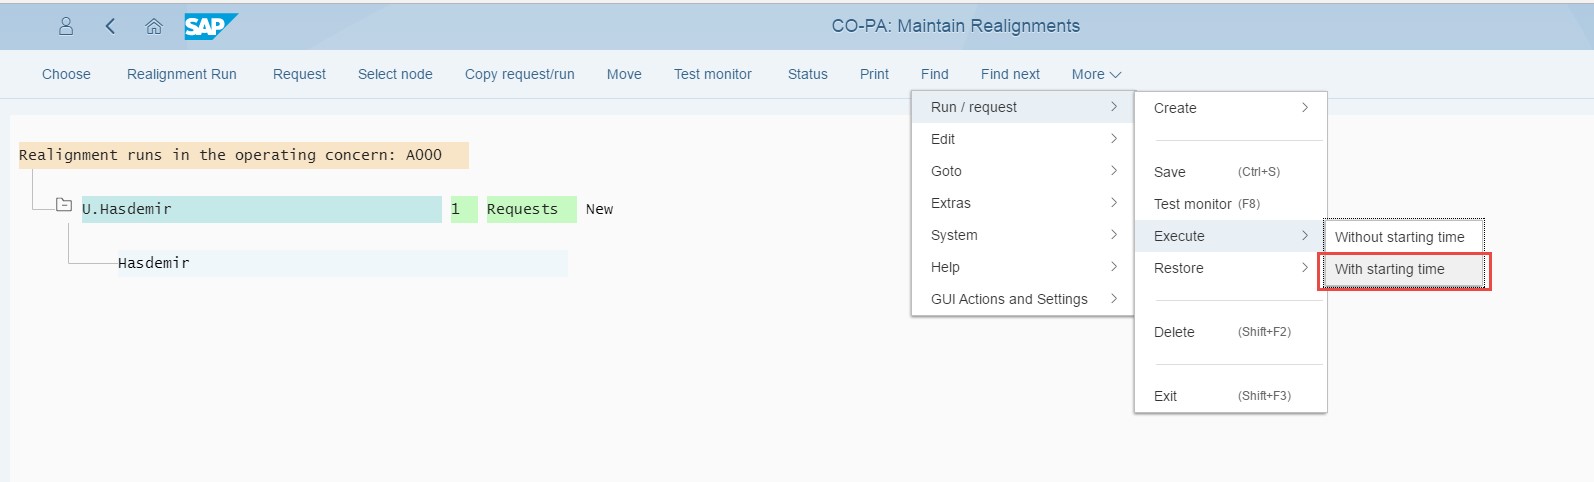The height and width of the screenshot is (482, 1594).
Task: Open the Restore submenu
Action: (1230, 268)
